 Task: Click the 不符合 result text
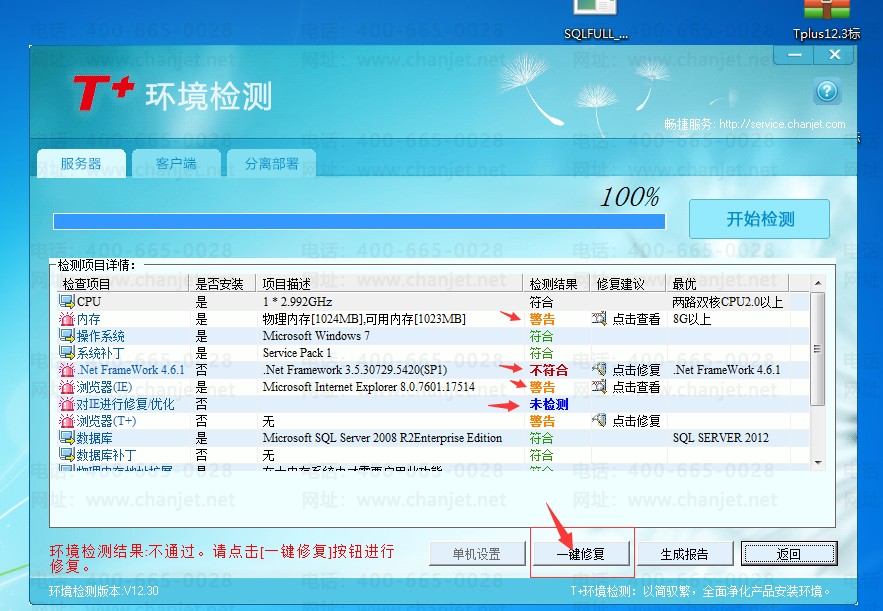point(548,370)
